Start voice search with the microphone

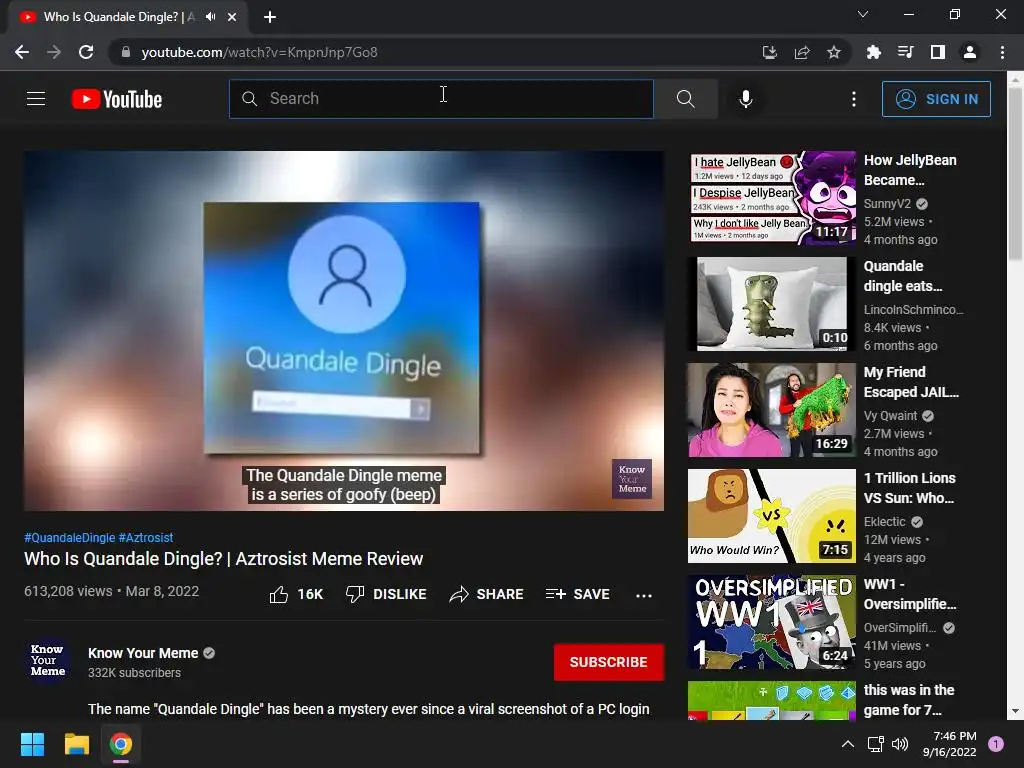(745, 99)
